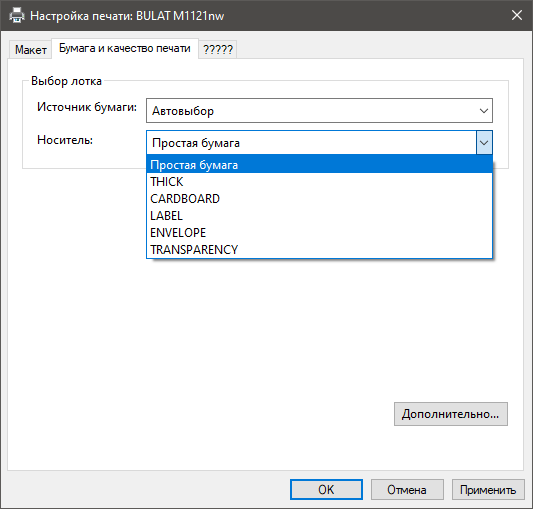This screenshot has width=533, height=509.
Task: Pick TRANSPARENCY from the Носитель list
Action: pyautogui.click(x=319, y=250)
